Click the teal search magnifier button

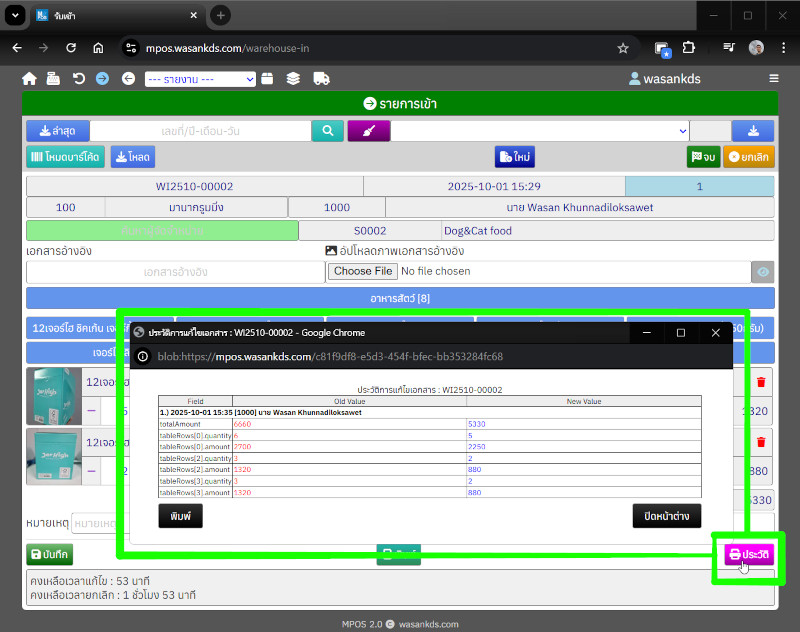327,131
